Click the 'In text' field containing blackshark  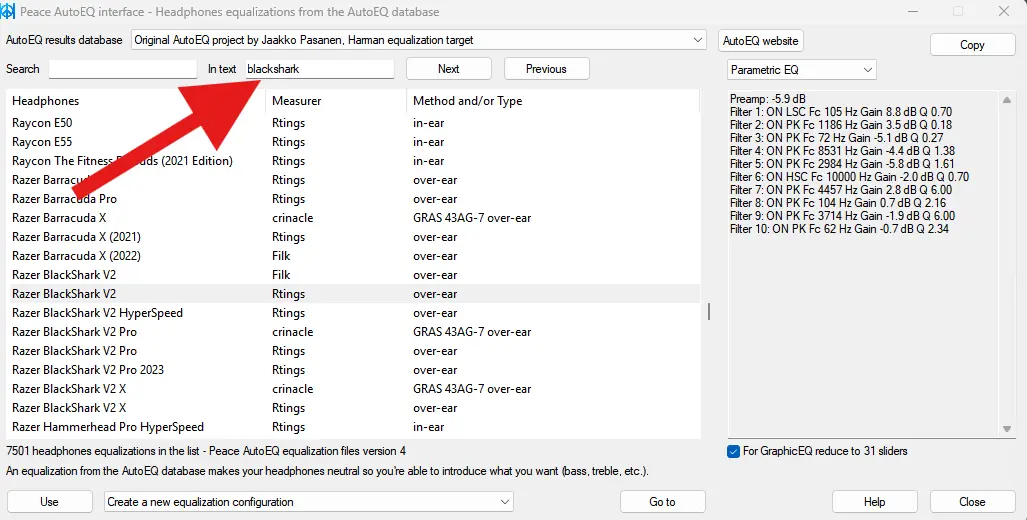pos(320,69)
